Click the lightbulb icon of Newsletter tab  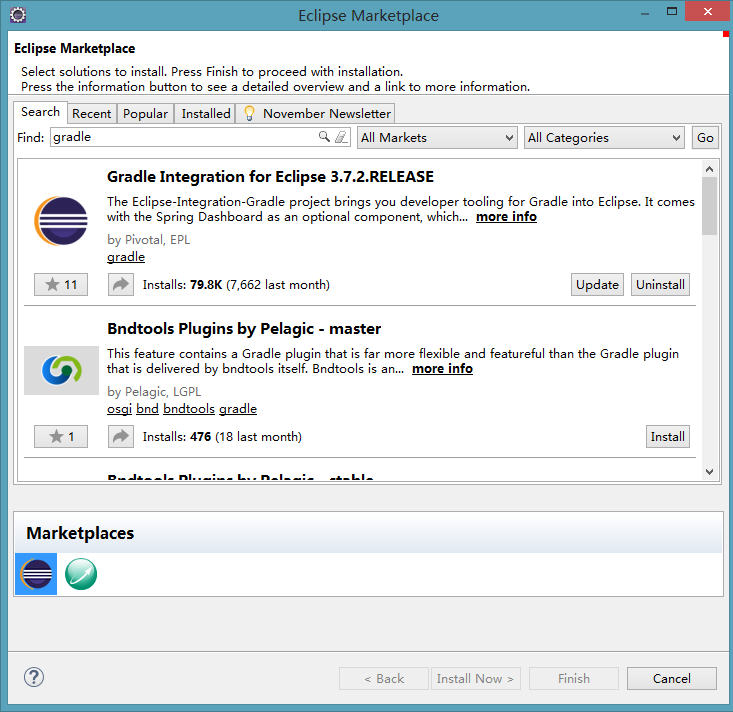249,113
